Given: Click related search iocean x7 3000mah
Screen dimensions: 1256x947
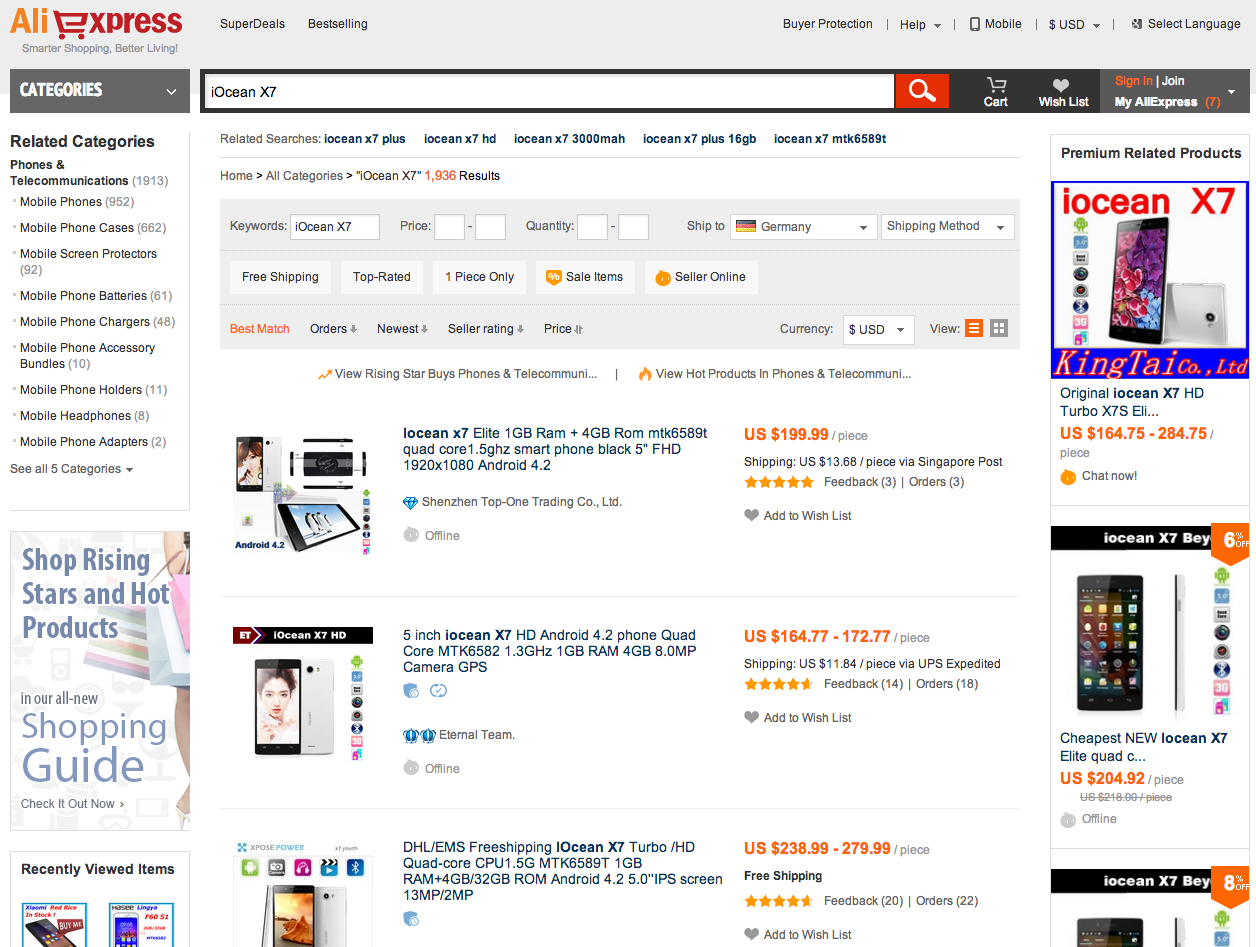Looking at the screenshot, I should [569, 139].
